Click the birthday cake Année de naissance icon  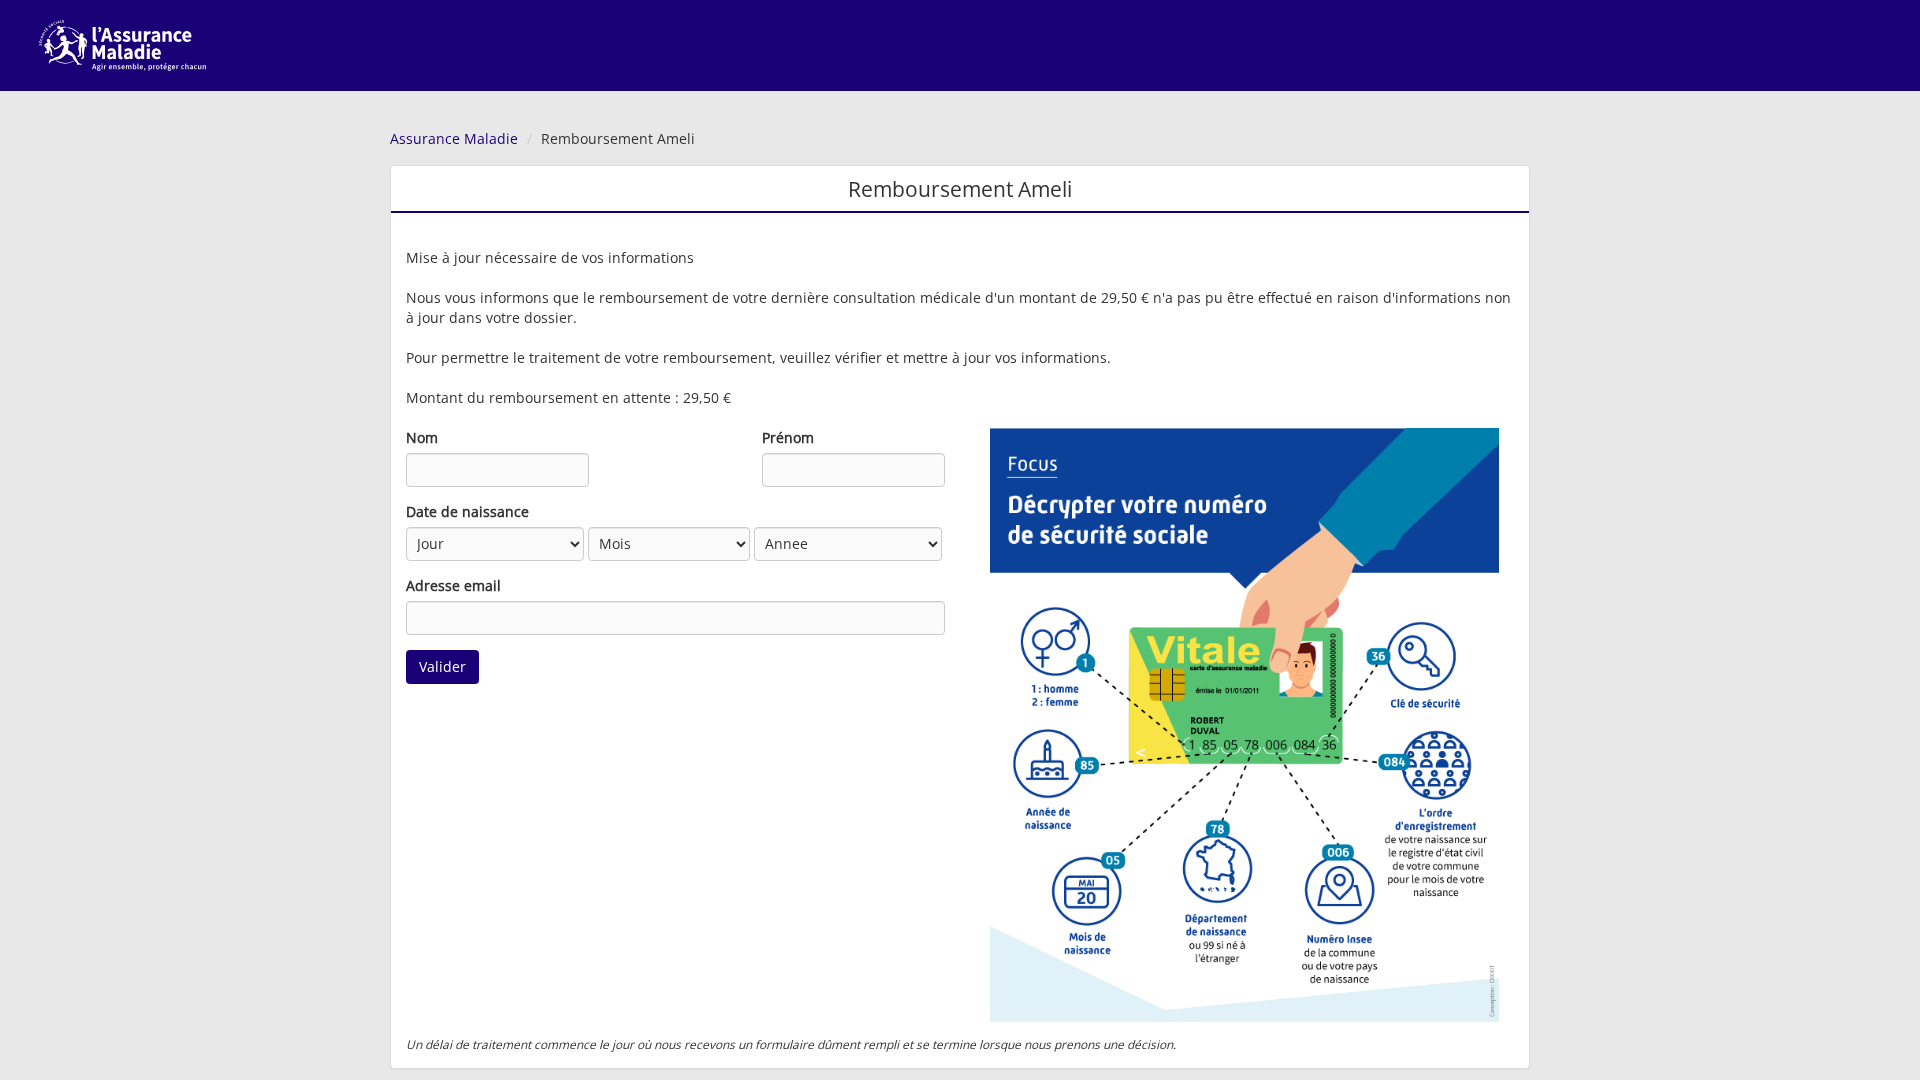click(x=1048, y=764)
